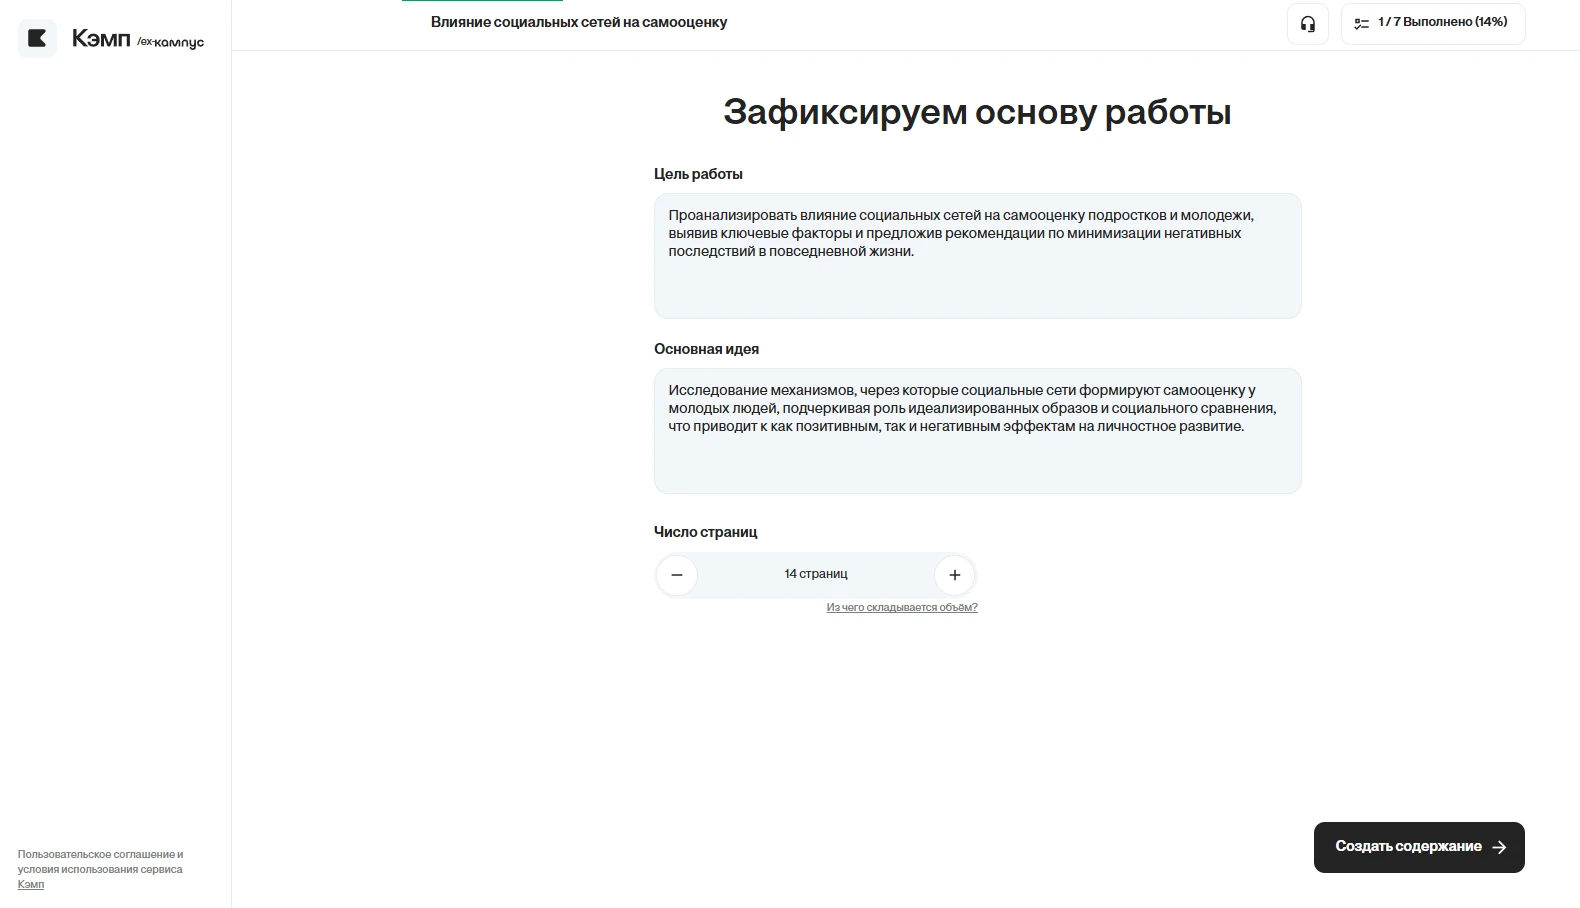Click the checklist icon next to progress
This screenshot has height=908, width=1580.
1361,23
